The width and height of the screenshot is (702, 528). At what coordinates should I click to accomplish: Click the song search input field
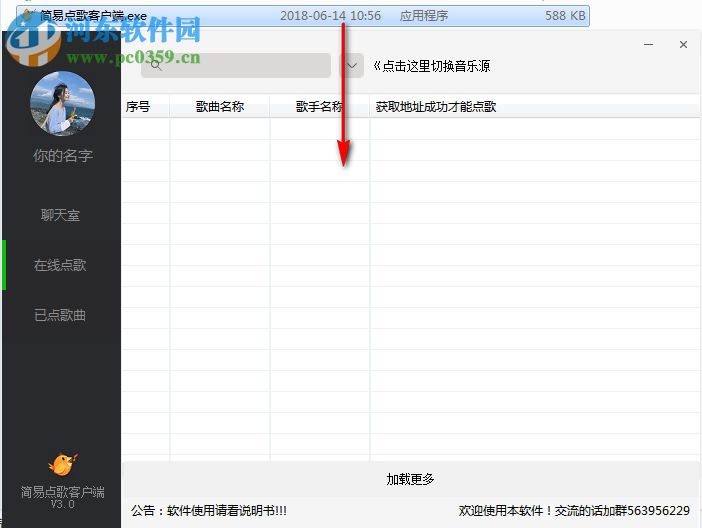point(236,65)
